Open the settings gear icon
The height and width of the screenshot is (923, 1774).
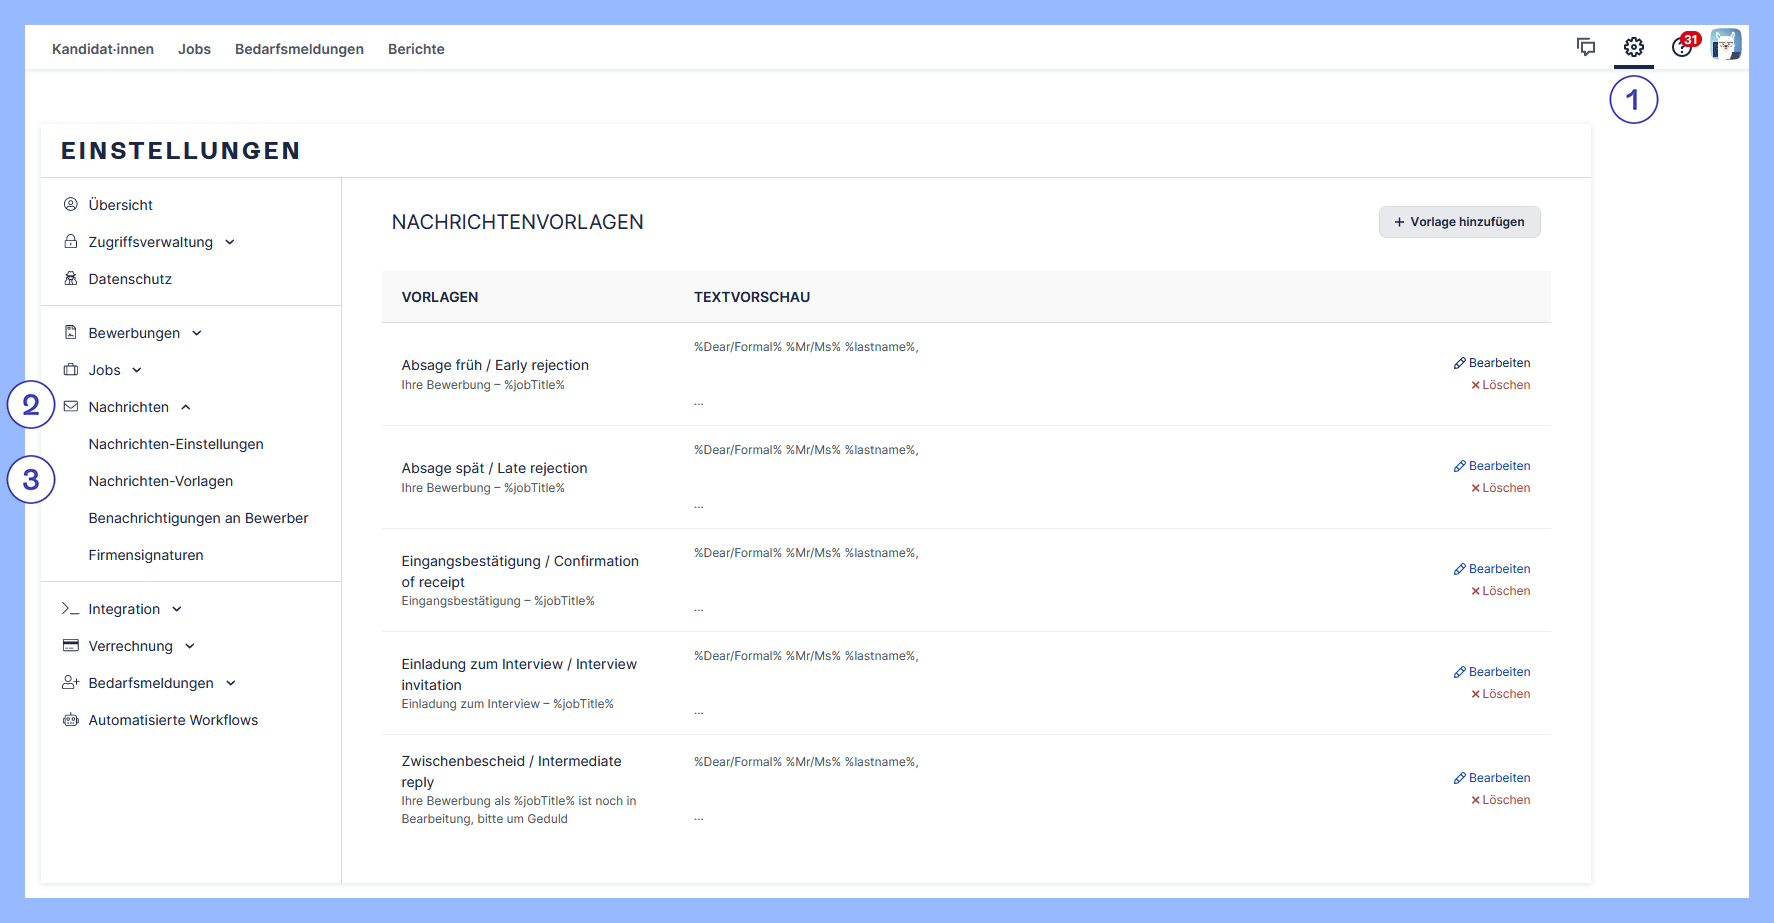(x=1633, y=47)
